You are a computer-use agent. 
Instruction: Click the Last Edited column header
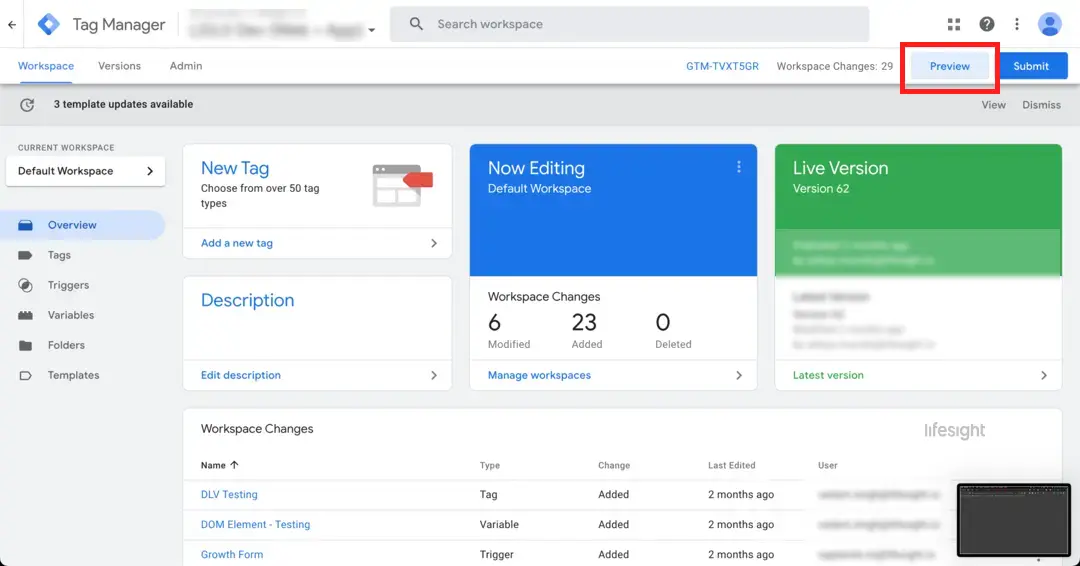coord(731,465)
